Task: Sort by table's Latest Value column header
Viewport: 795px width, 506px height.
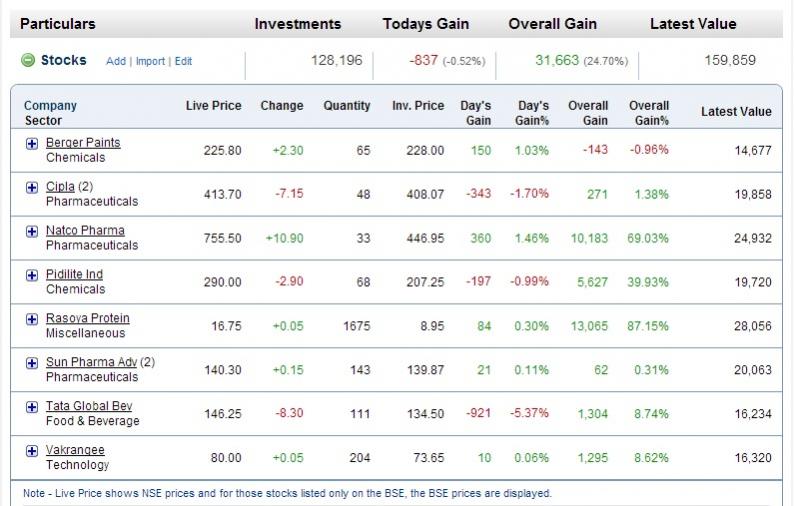Action: point(736,112)
